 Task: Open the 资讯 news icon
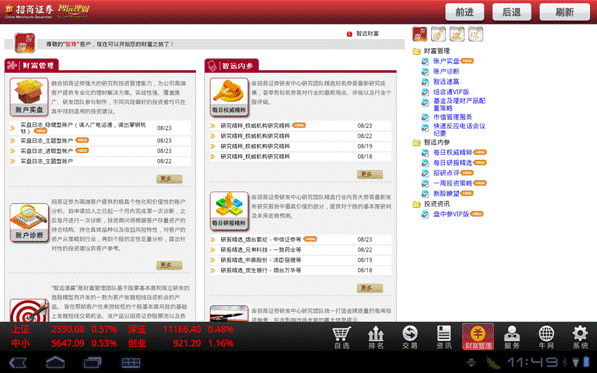coord(444,337)
